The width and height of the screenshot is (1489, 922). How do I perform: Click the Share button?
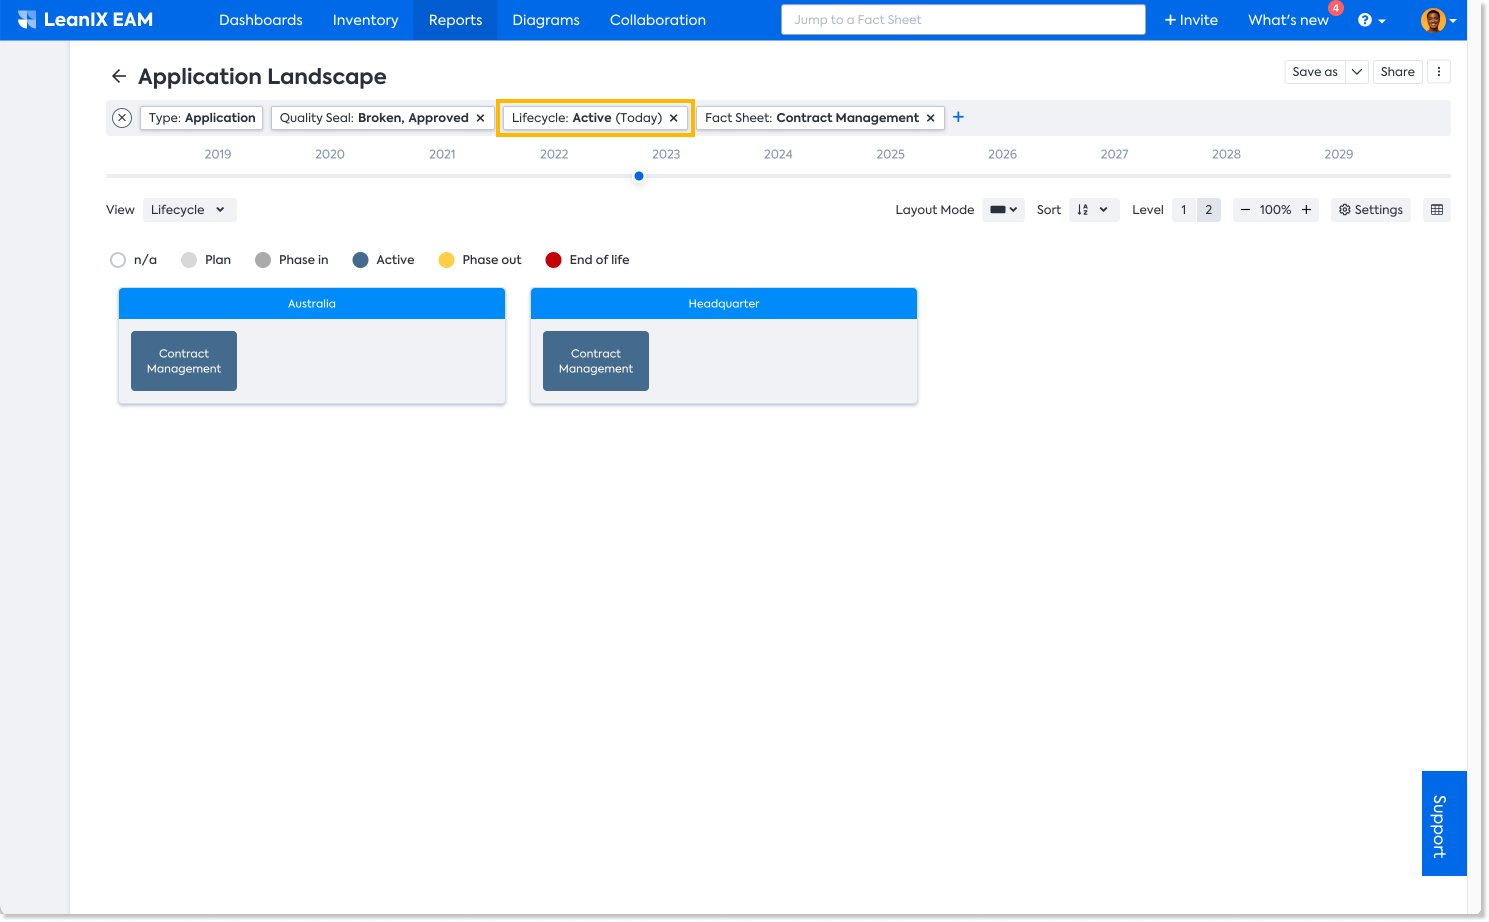(1398, 72)
